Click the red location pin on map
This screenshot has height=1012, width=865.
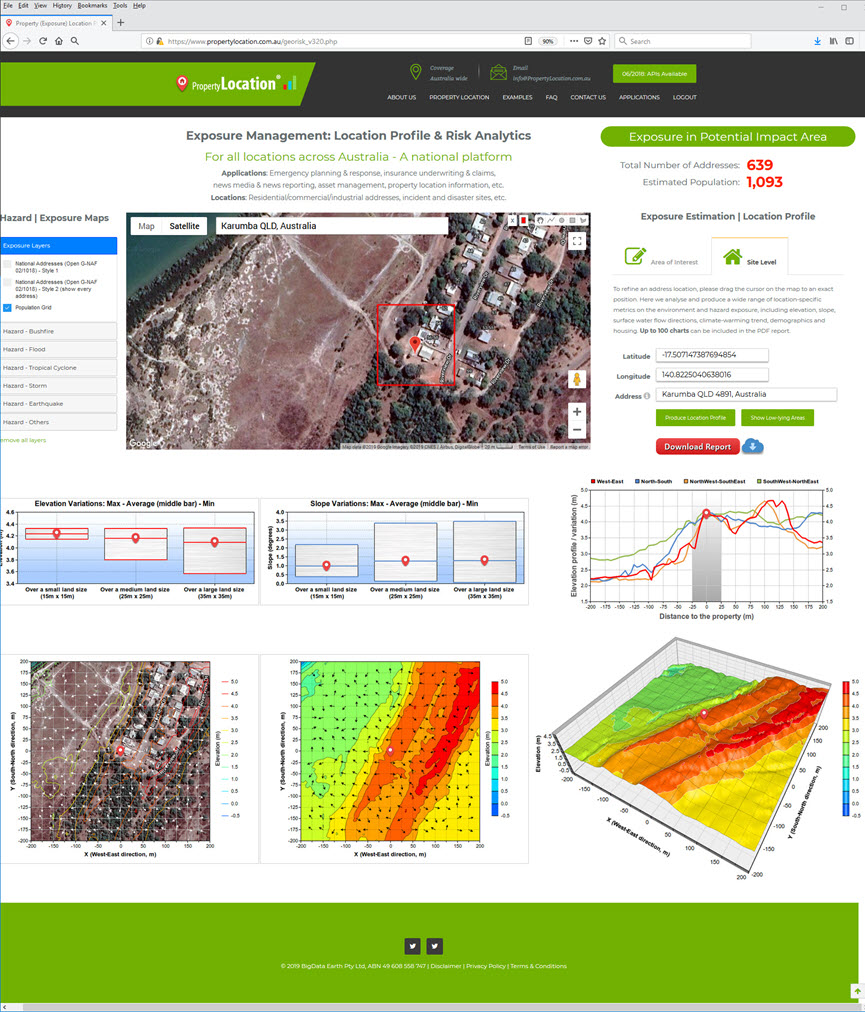(x=416, y=344)
